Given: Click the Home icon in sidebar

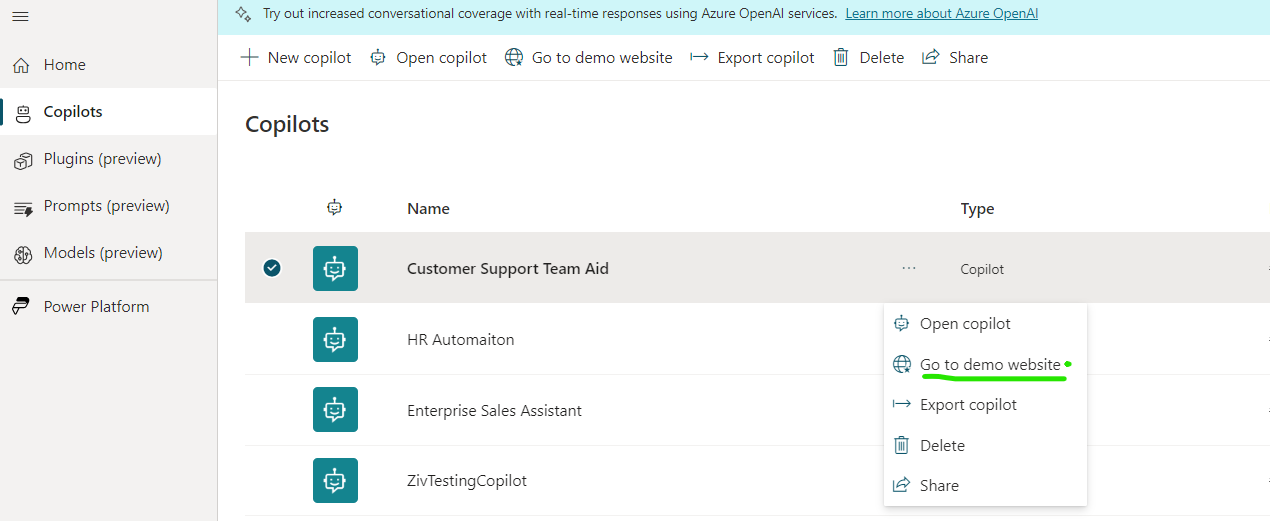Looking at the screenshot, I should (x=22, y=65).
